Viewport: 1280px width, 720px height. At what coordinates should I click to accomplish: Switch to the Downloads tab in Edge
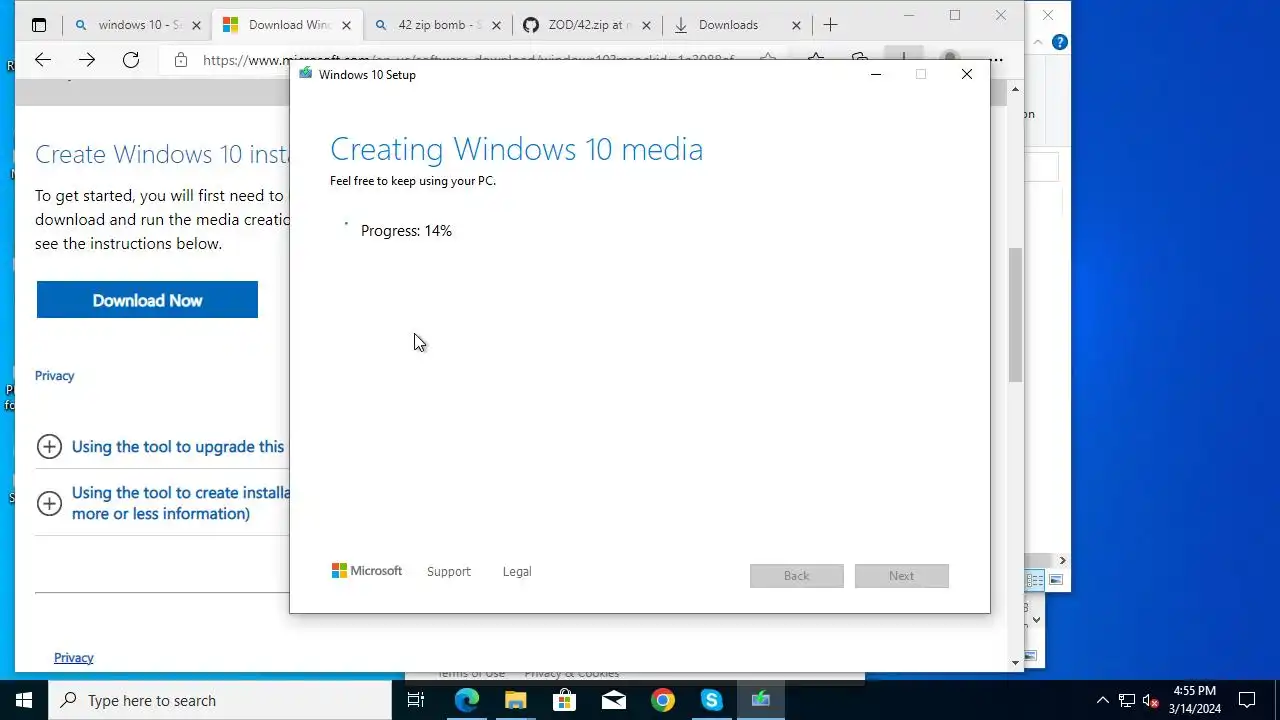coord(737,25)
